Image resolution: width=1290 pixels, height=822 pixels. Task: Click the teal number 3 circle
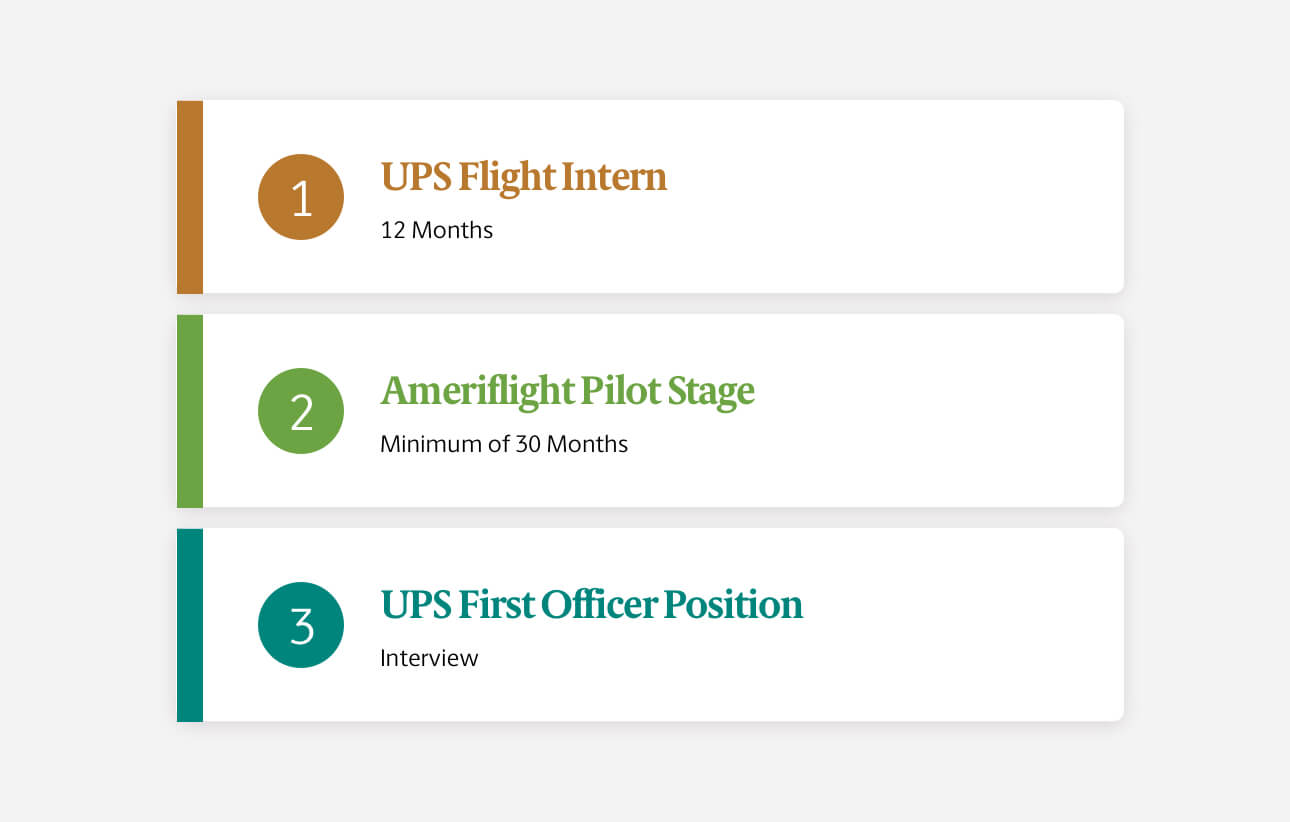pyautogui.click(x=301, y=625)
